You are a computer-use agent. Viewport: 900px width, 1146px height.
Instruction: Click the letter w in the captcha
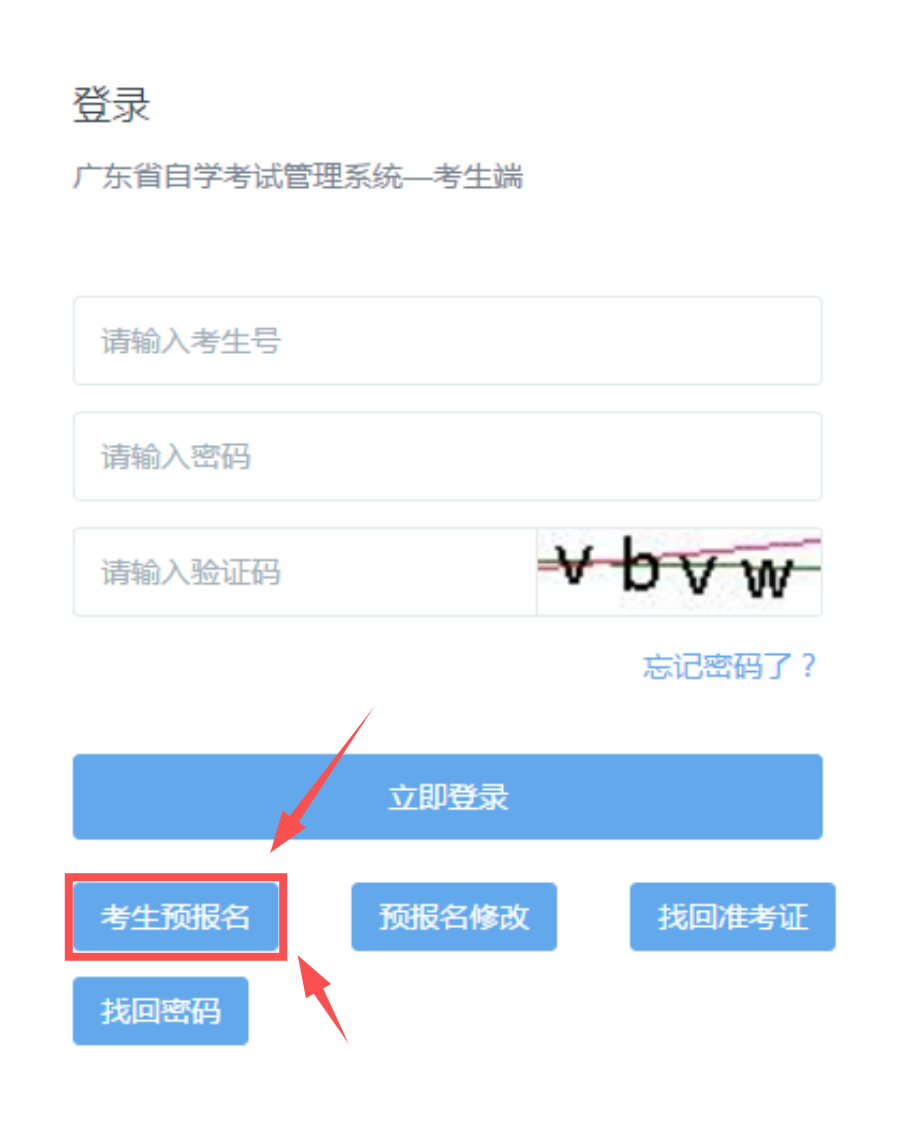768,577
